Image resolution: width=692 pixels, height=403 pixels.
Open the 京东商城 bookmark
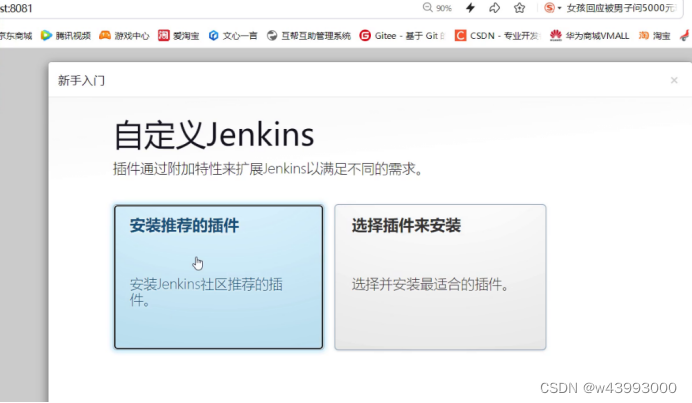click(x=16, y=36)
